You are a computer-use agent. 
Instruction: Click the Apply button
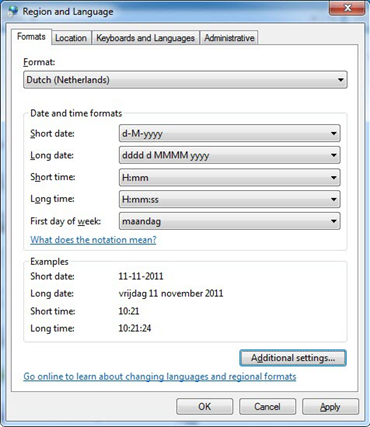click(330, 407)
